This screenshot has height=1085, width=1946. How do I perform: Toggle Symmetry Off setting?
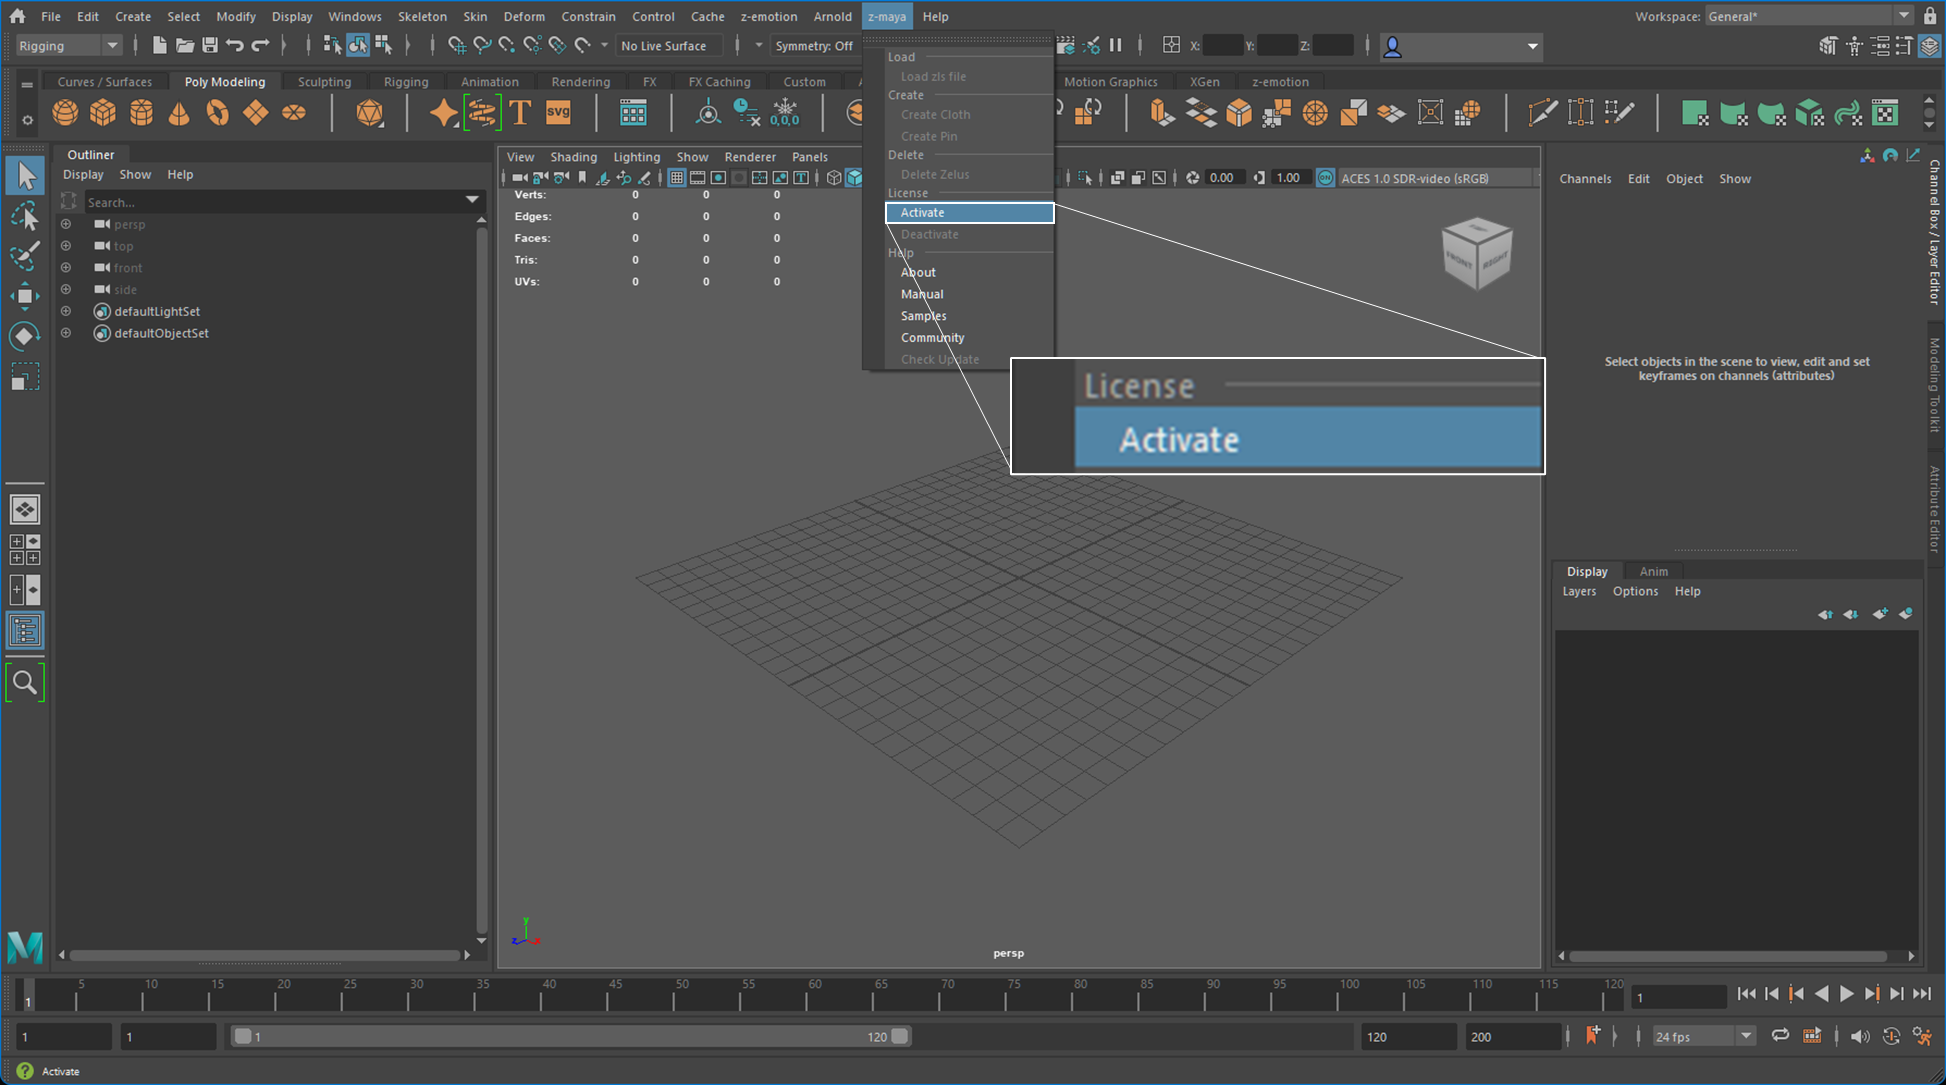[x=814, y=46]
